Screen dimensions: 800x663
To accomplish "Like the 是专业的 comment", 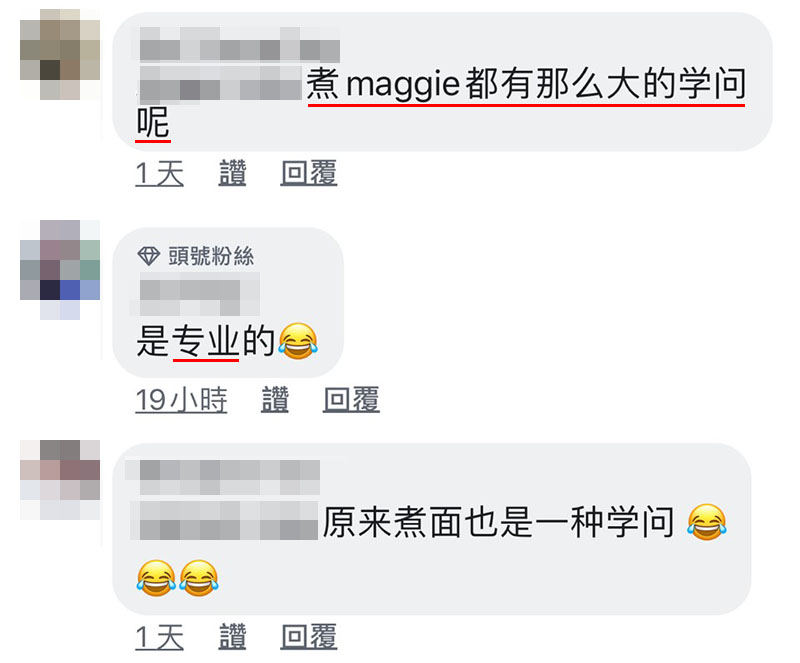I will [x=274, y=400].
